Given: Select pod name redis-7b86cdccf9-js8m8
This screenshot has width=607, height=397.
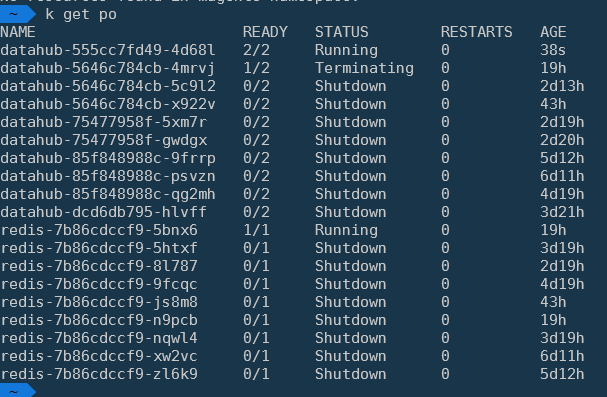Looking at the screenshot, I should click(x=99, y=302).
